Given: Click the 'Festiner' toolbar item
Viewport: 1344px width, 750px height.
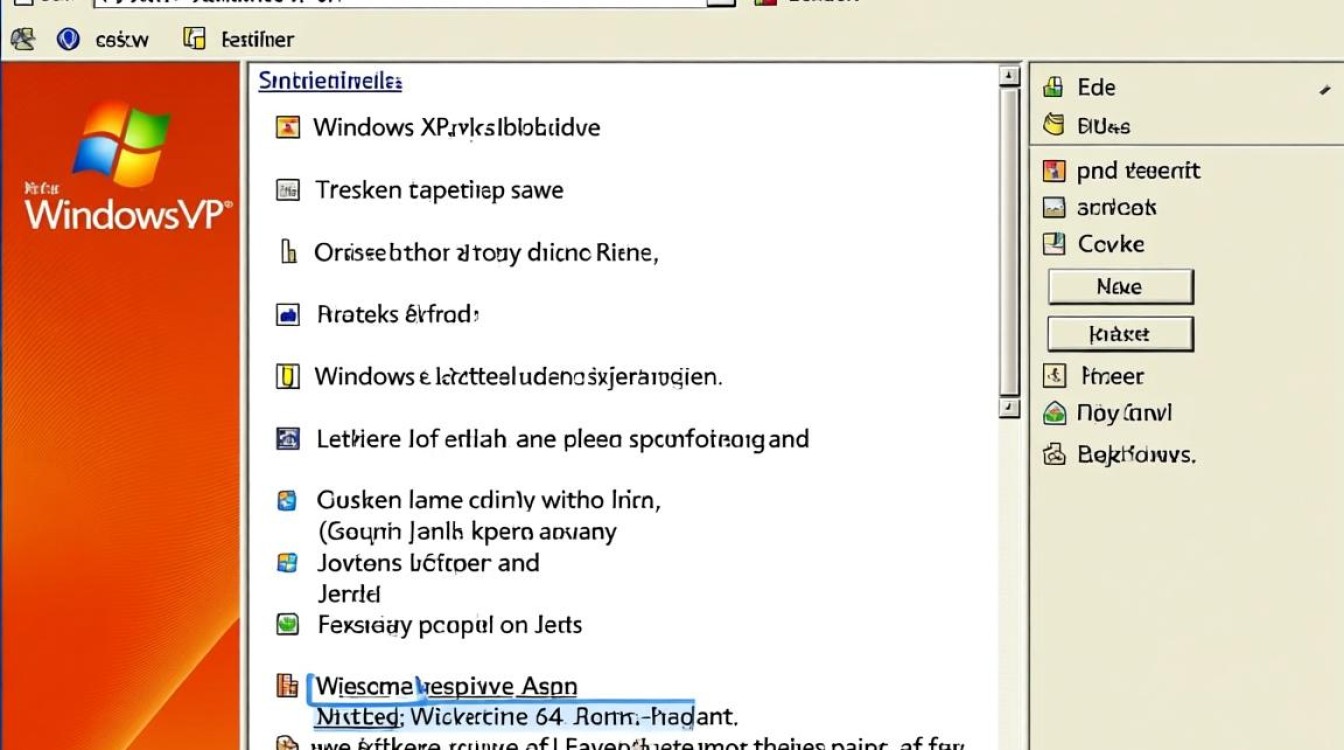Looking at the screenshot, I should [240, 39].
